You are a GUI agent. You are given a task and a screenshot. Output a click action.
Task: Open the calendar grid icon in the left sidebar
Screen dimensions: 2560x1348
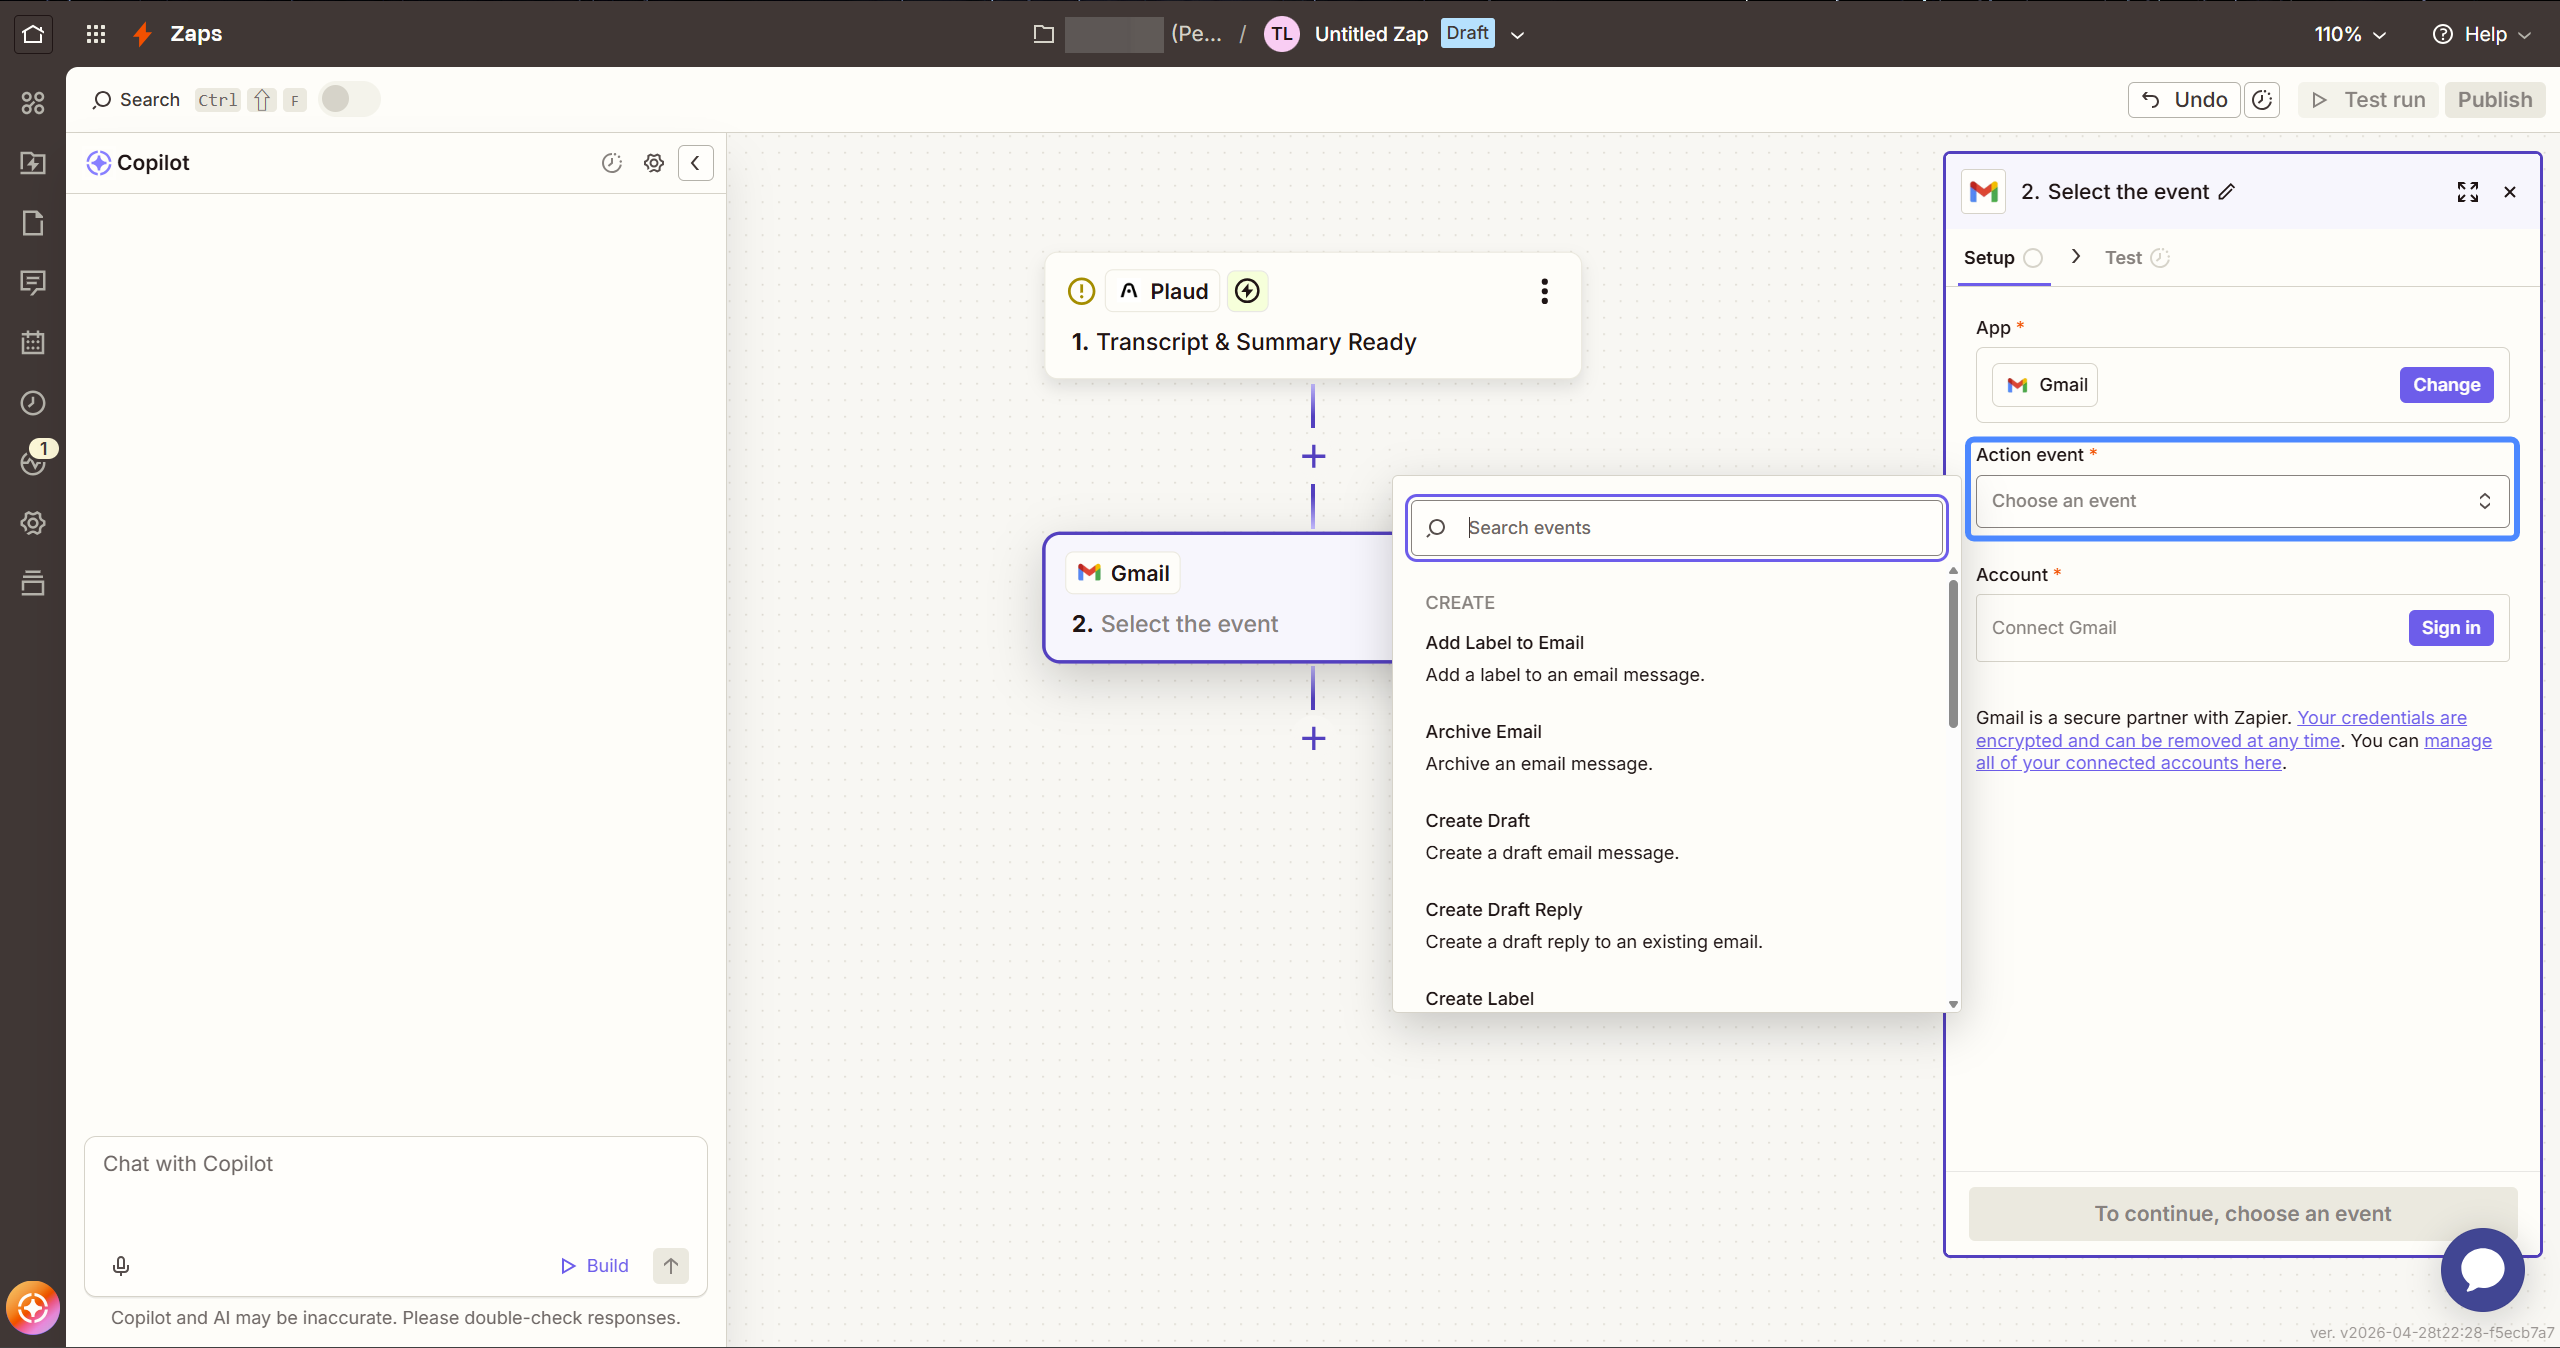click(33, 343)
